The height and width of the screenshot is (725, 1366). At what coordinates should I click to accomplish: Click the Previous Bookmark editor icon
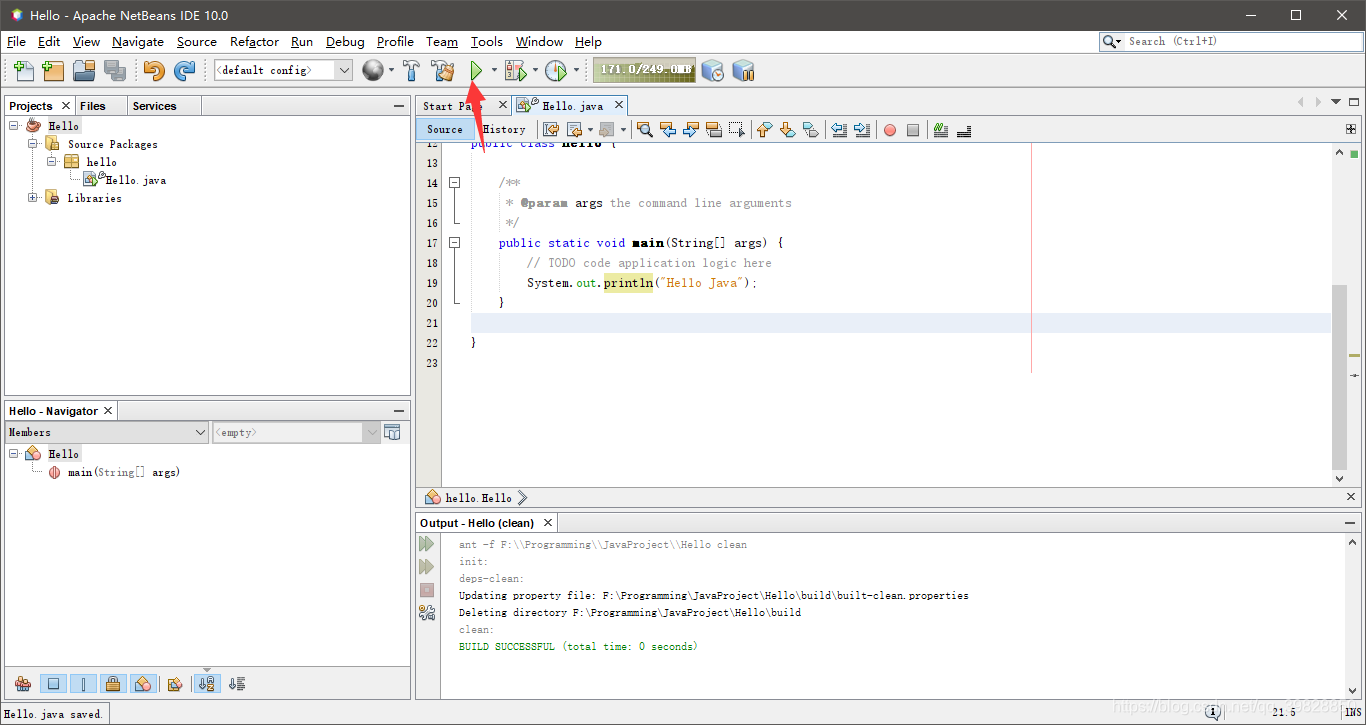point(763,129)
